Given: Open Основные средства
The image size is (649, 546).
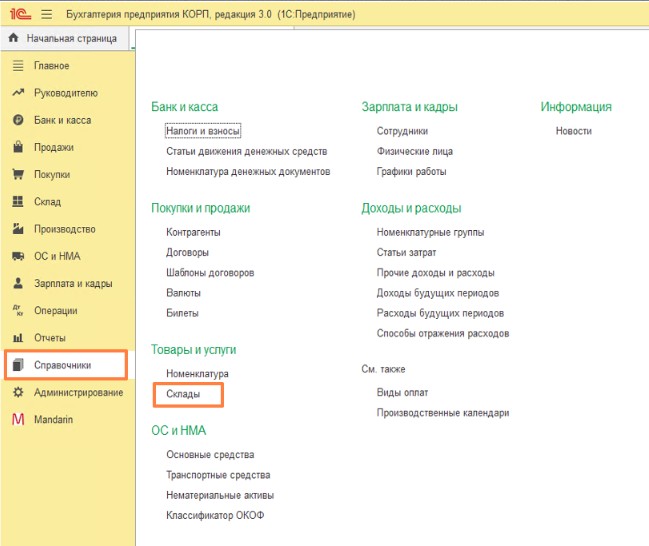Looking at the screenshot, I should pos(210,455).
